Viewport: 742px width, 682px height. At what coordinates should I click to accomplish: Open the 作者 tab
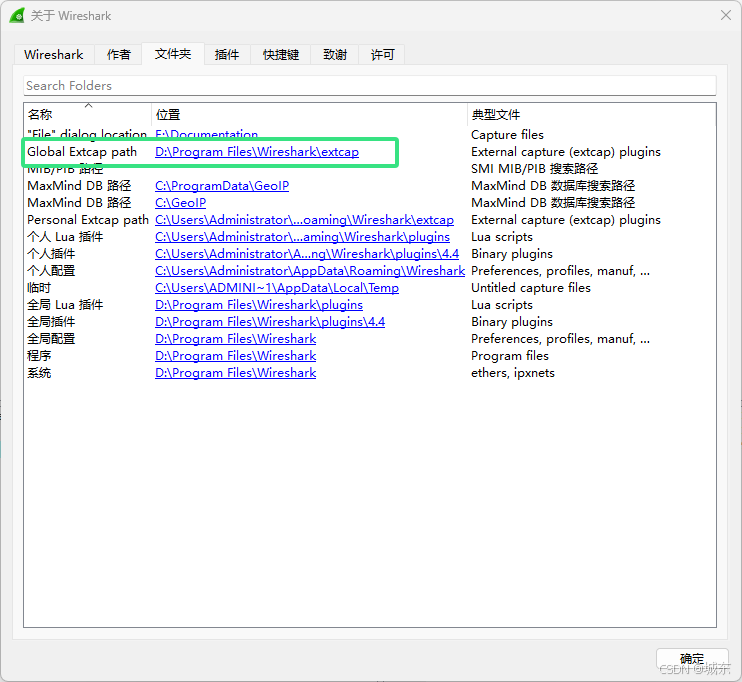pos(118,54)
